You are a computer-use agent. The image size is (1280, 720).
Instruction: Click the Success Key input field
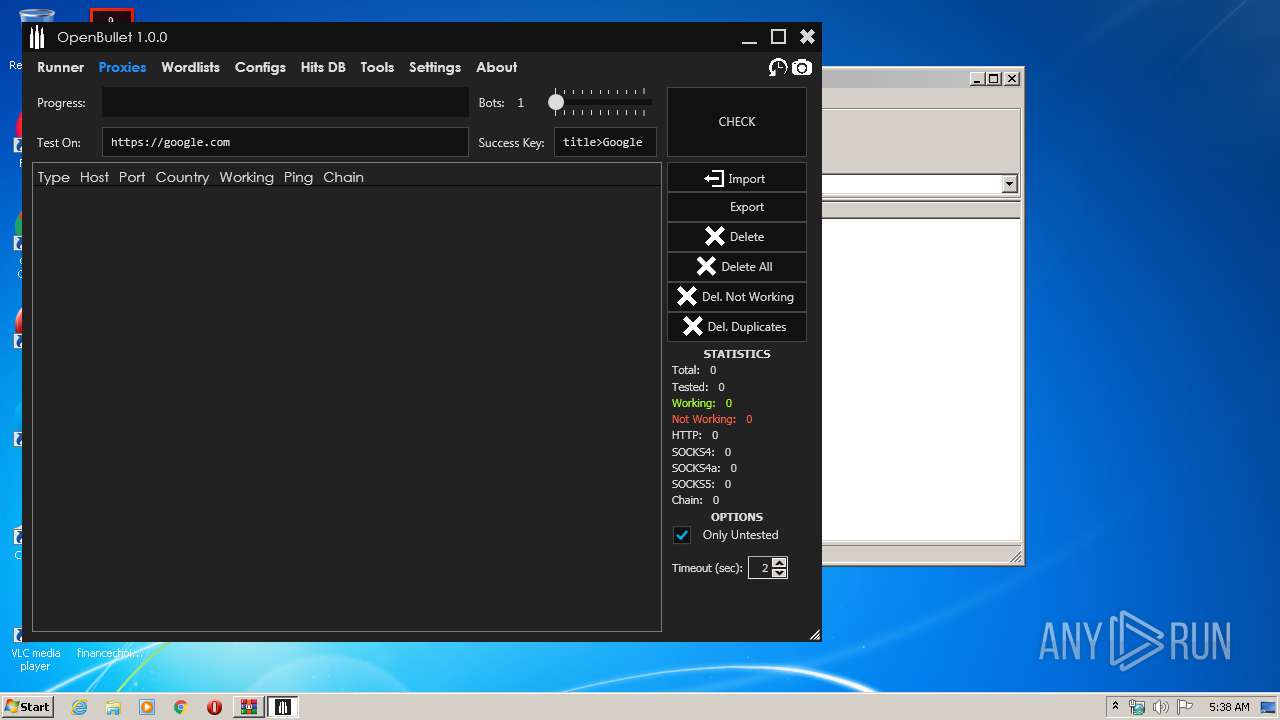[605, 142]
